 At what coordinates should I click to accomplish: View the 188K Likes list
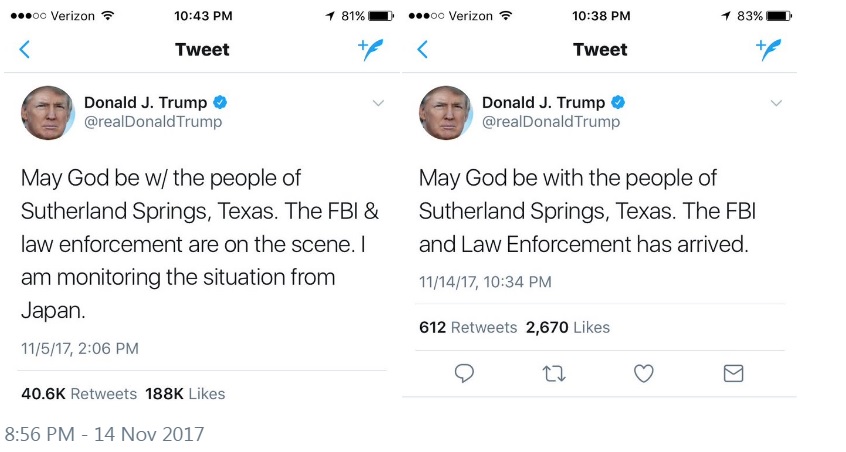pos(185,393)
